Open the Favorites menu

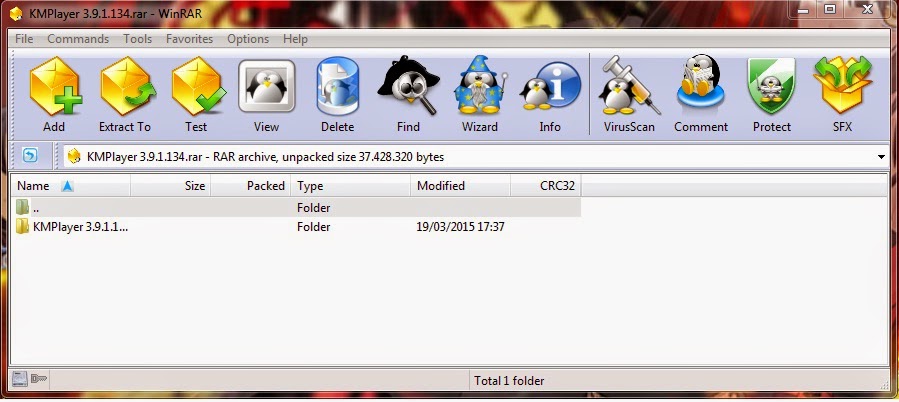pos(190,39)
